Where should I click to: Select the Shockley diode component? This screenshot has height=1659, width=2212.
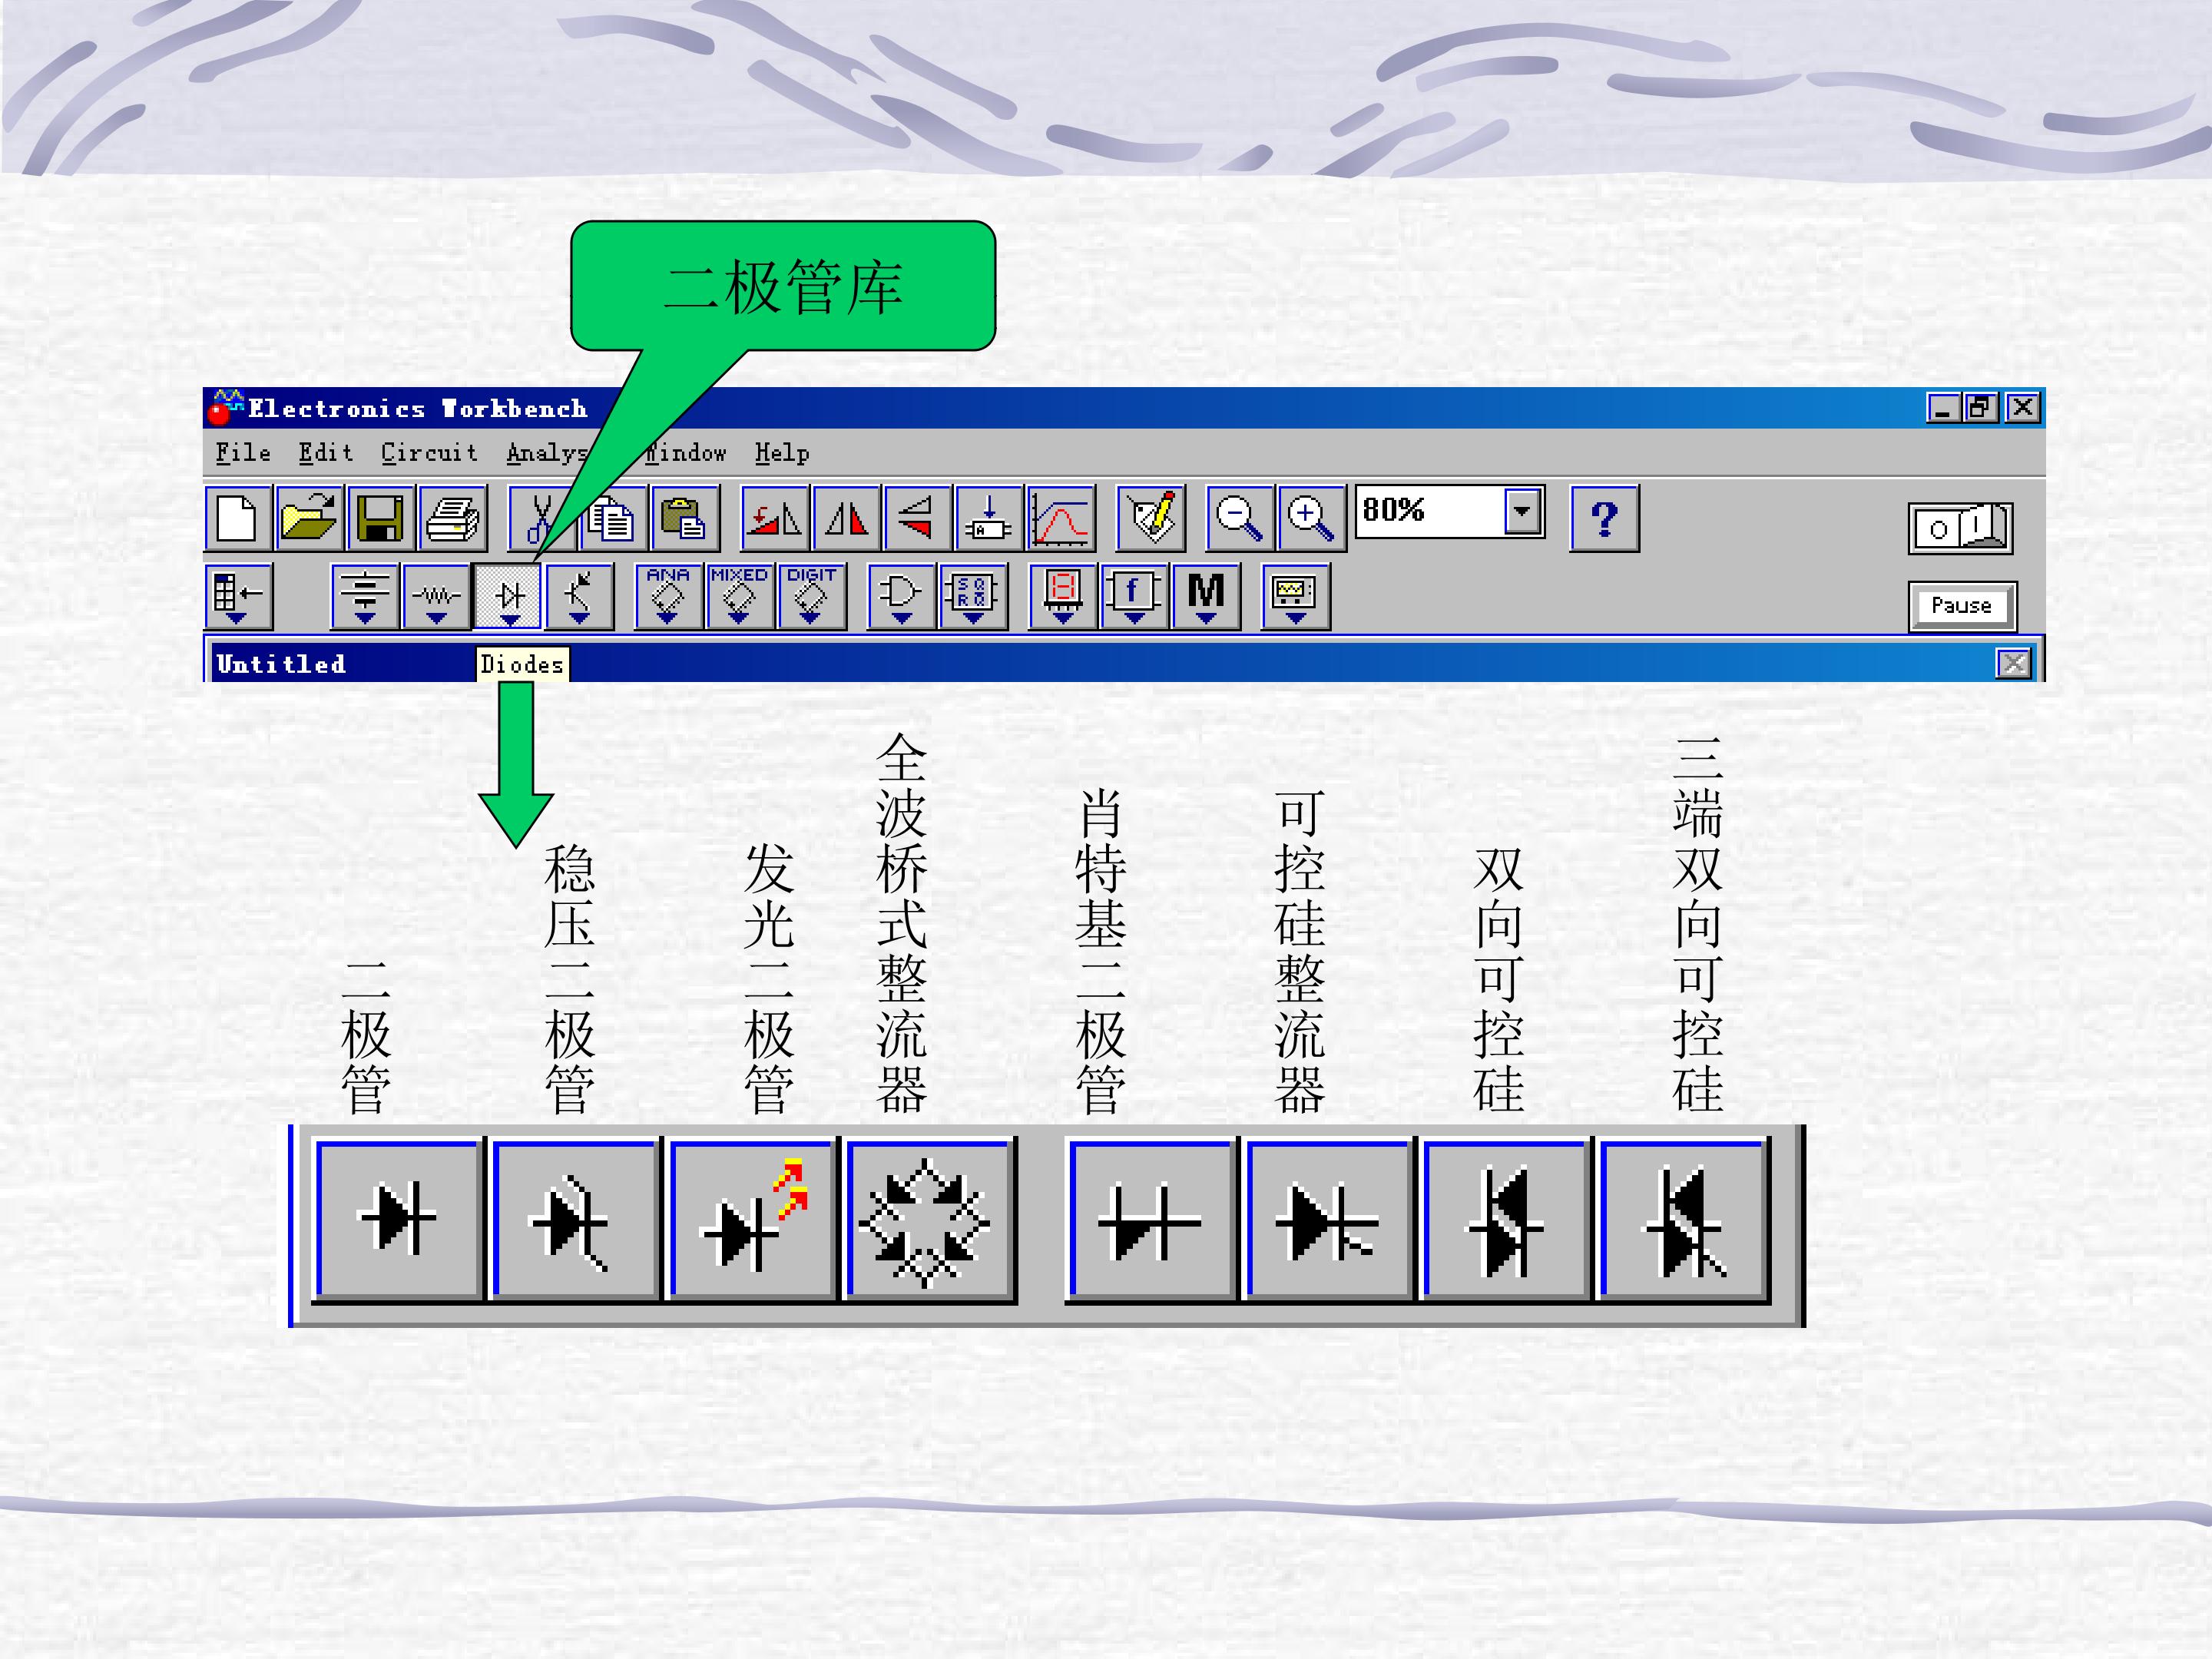[1150, 1219]
